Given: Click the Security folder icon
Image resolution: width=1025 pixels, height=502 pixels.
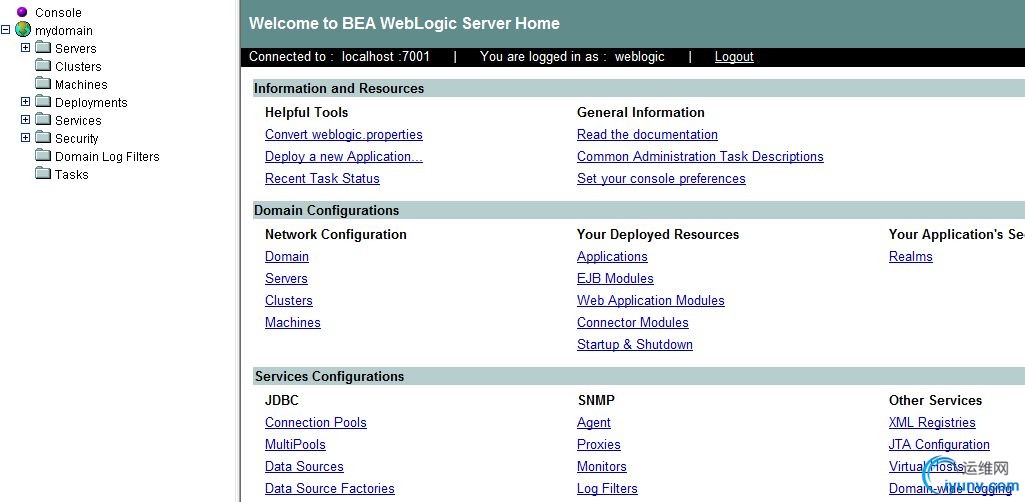Looking at the screenshot, I should pyautogui.click(x=43, y=137).
